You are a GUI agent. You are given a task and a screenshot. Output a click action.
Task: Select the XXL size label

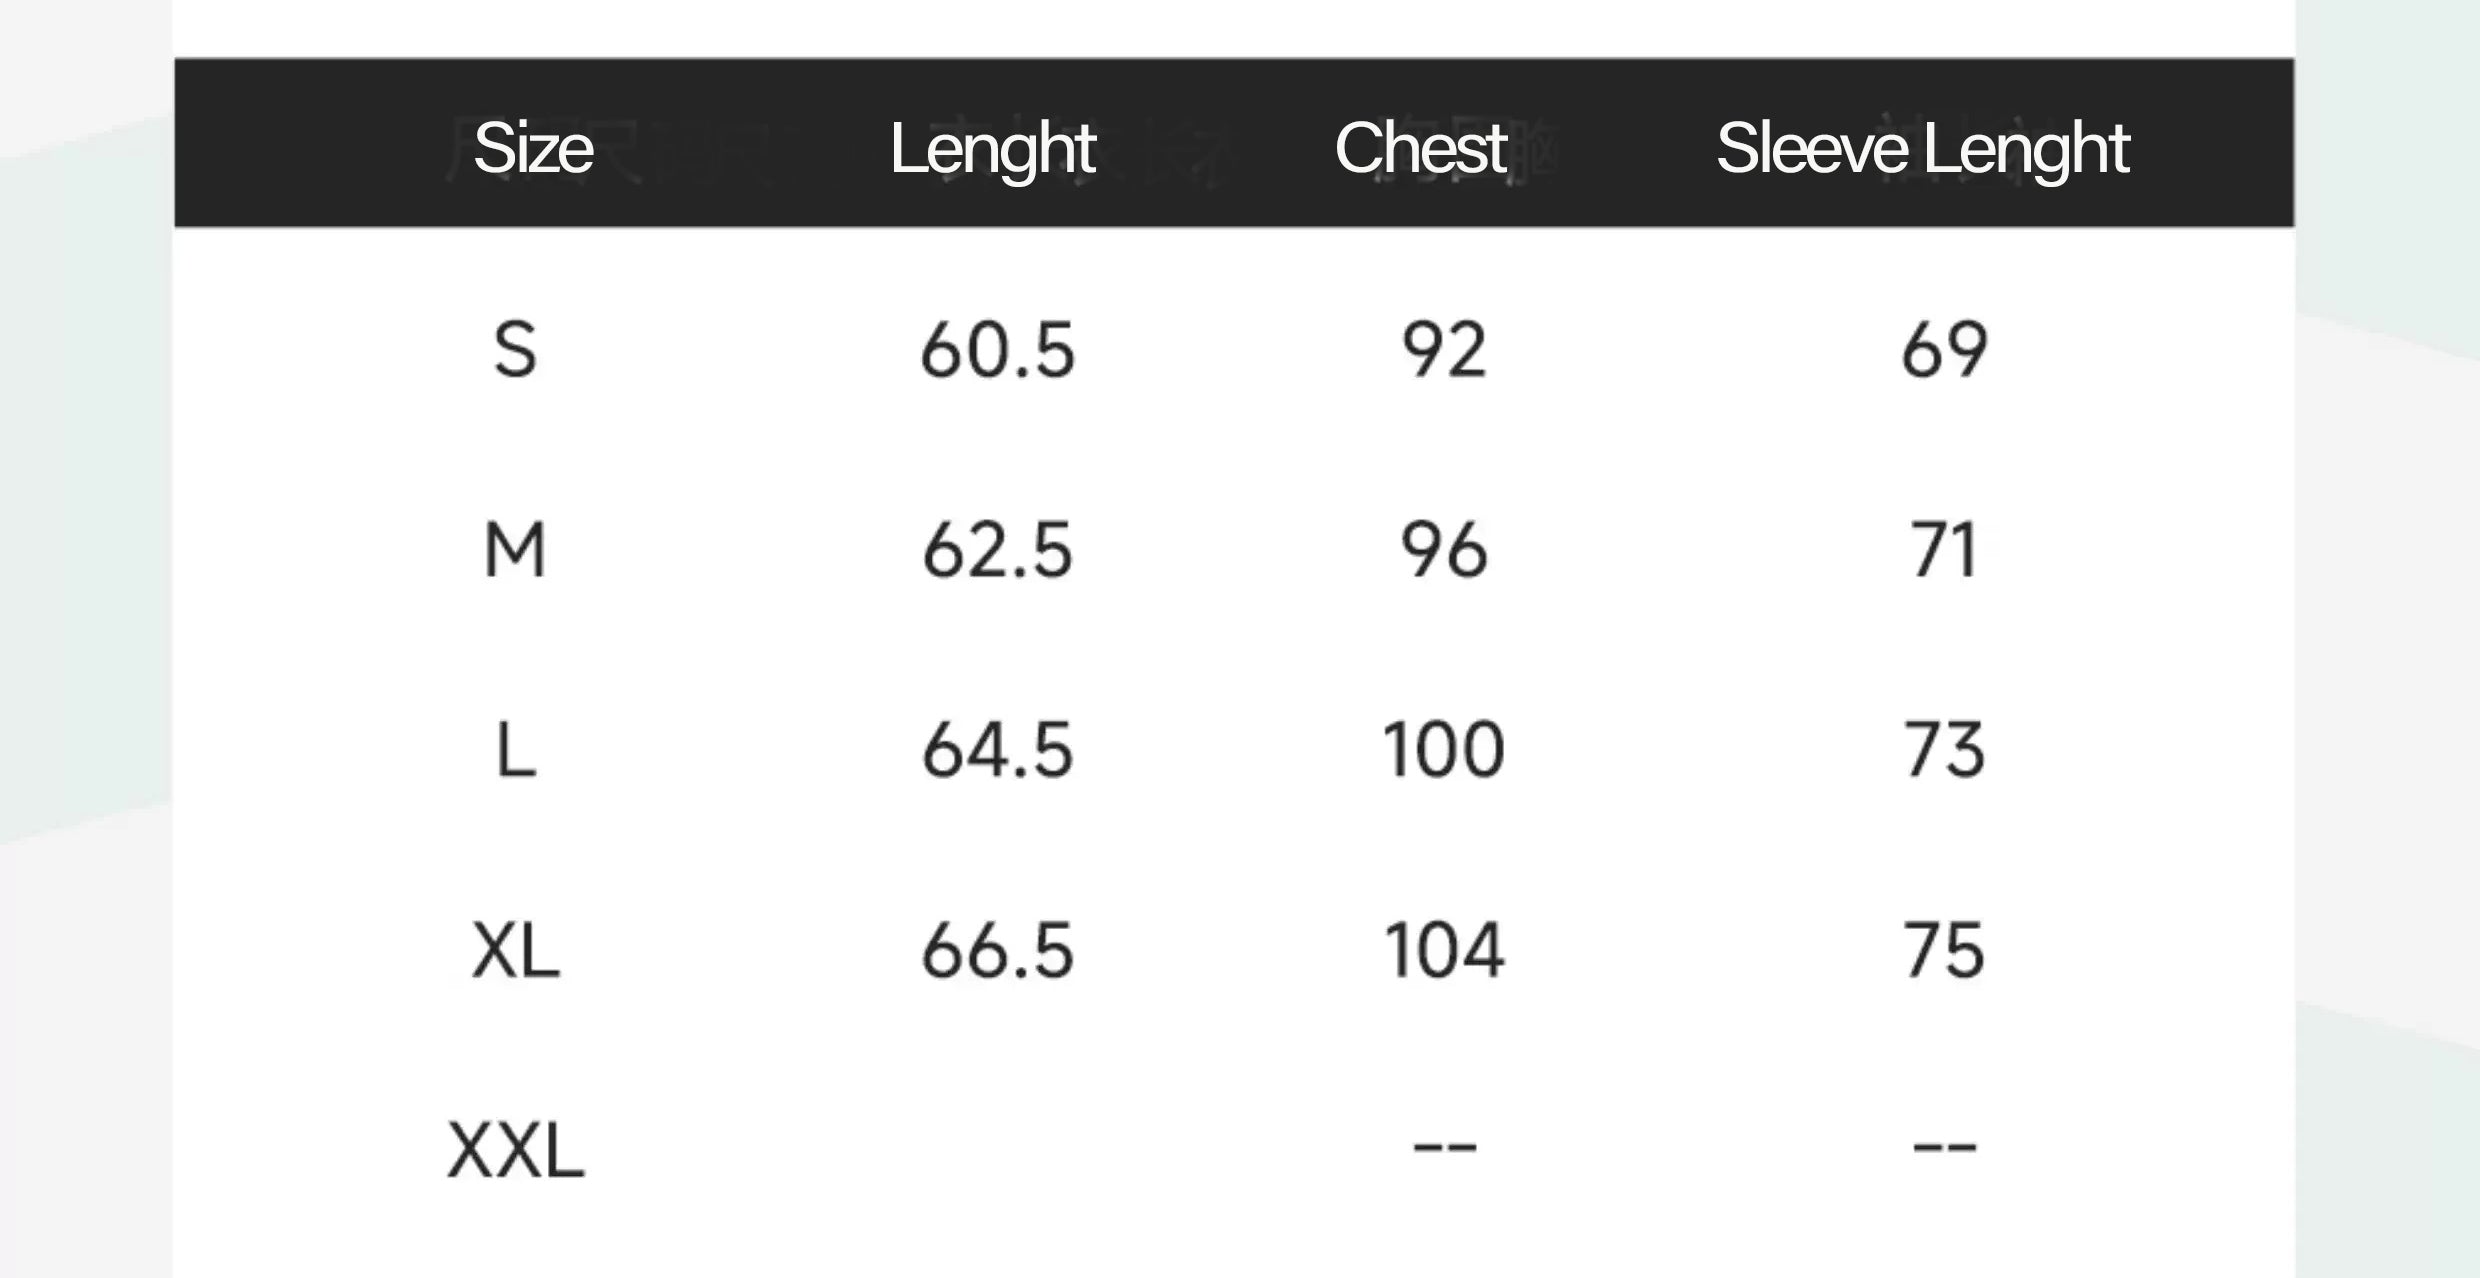(515, 1151)
